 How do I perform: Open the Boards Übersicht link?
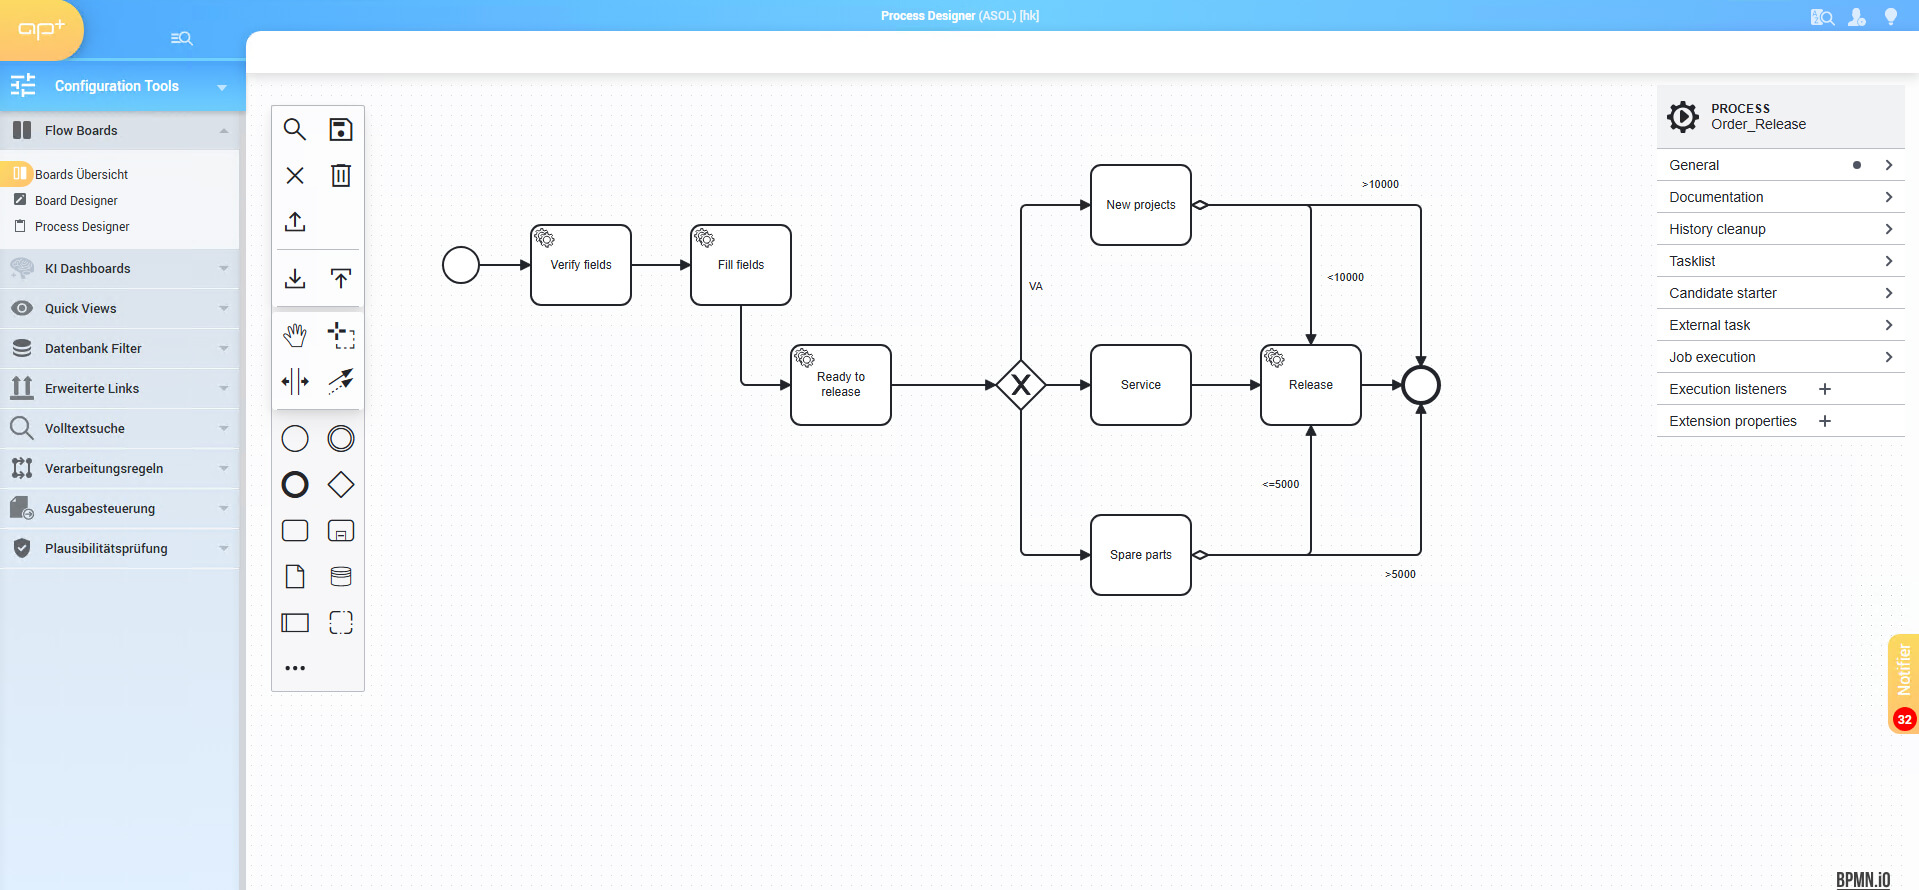pos(81,174)
